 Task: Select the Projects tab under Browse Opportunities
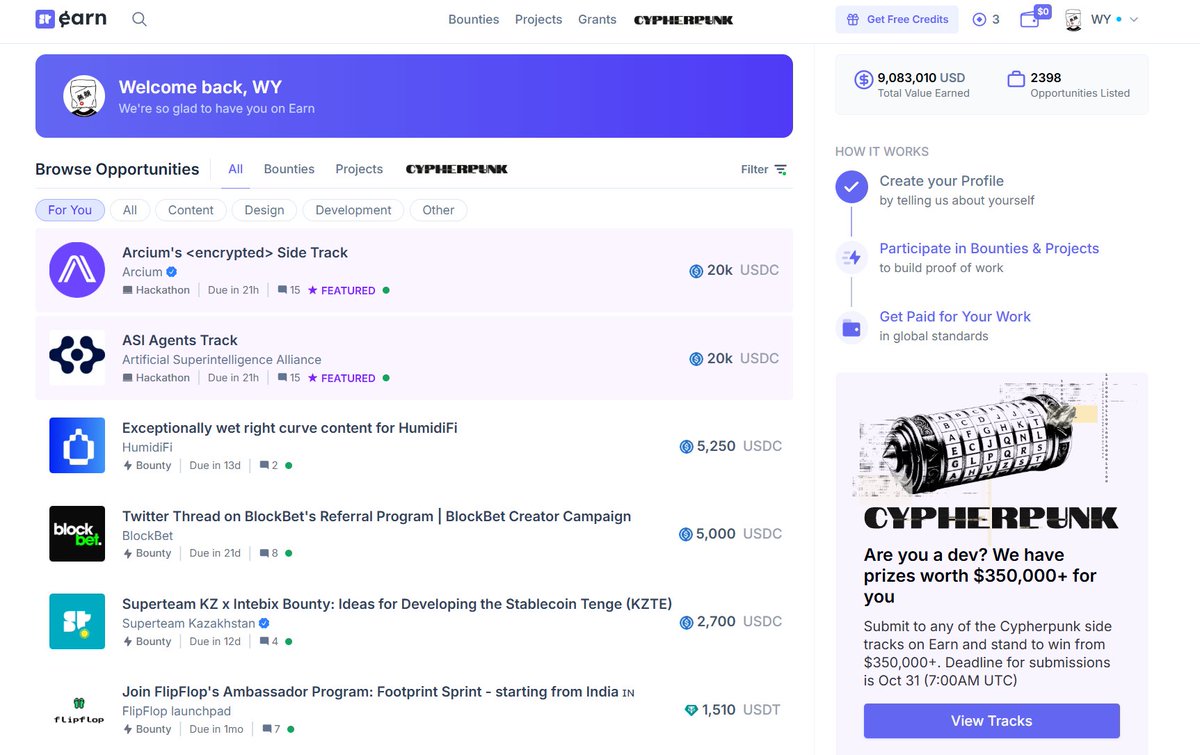(x=359, y=169)
